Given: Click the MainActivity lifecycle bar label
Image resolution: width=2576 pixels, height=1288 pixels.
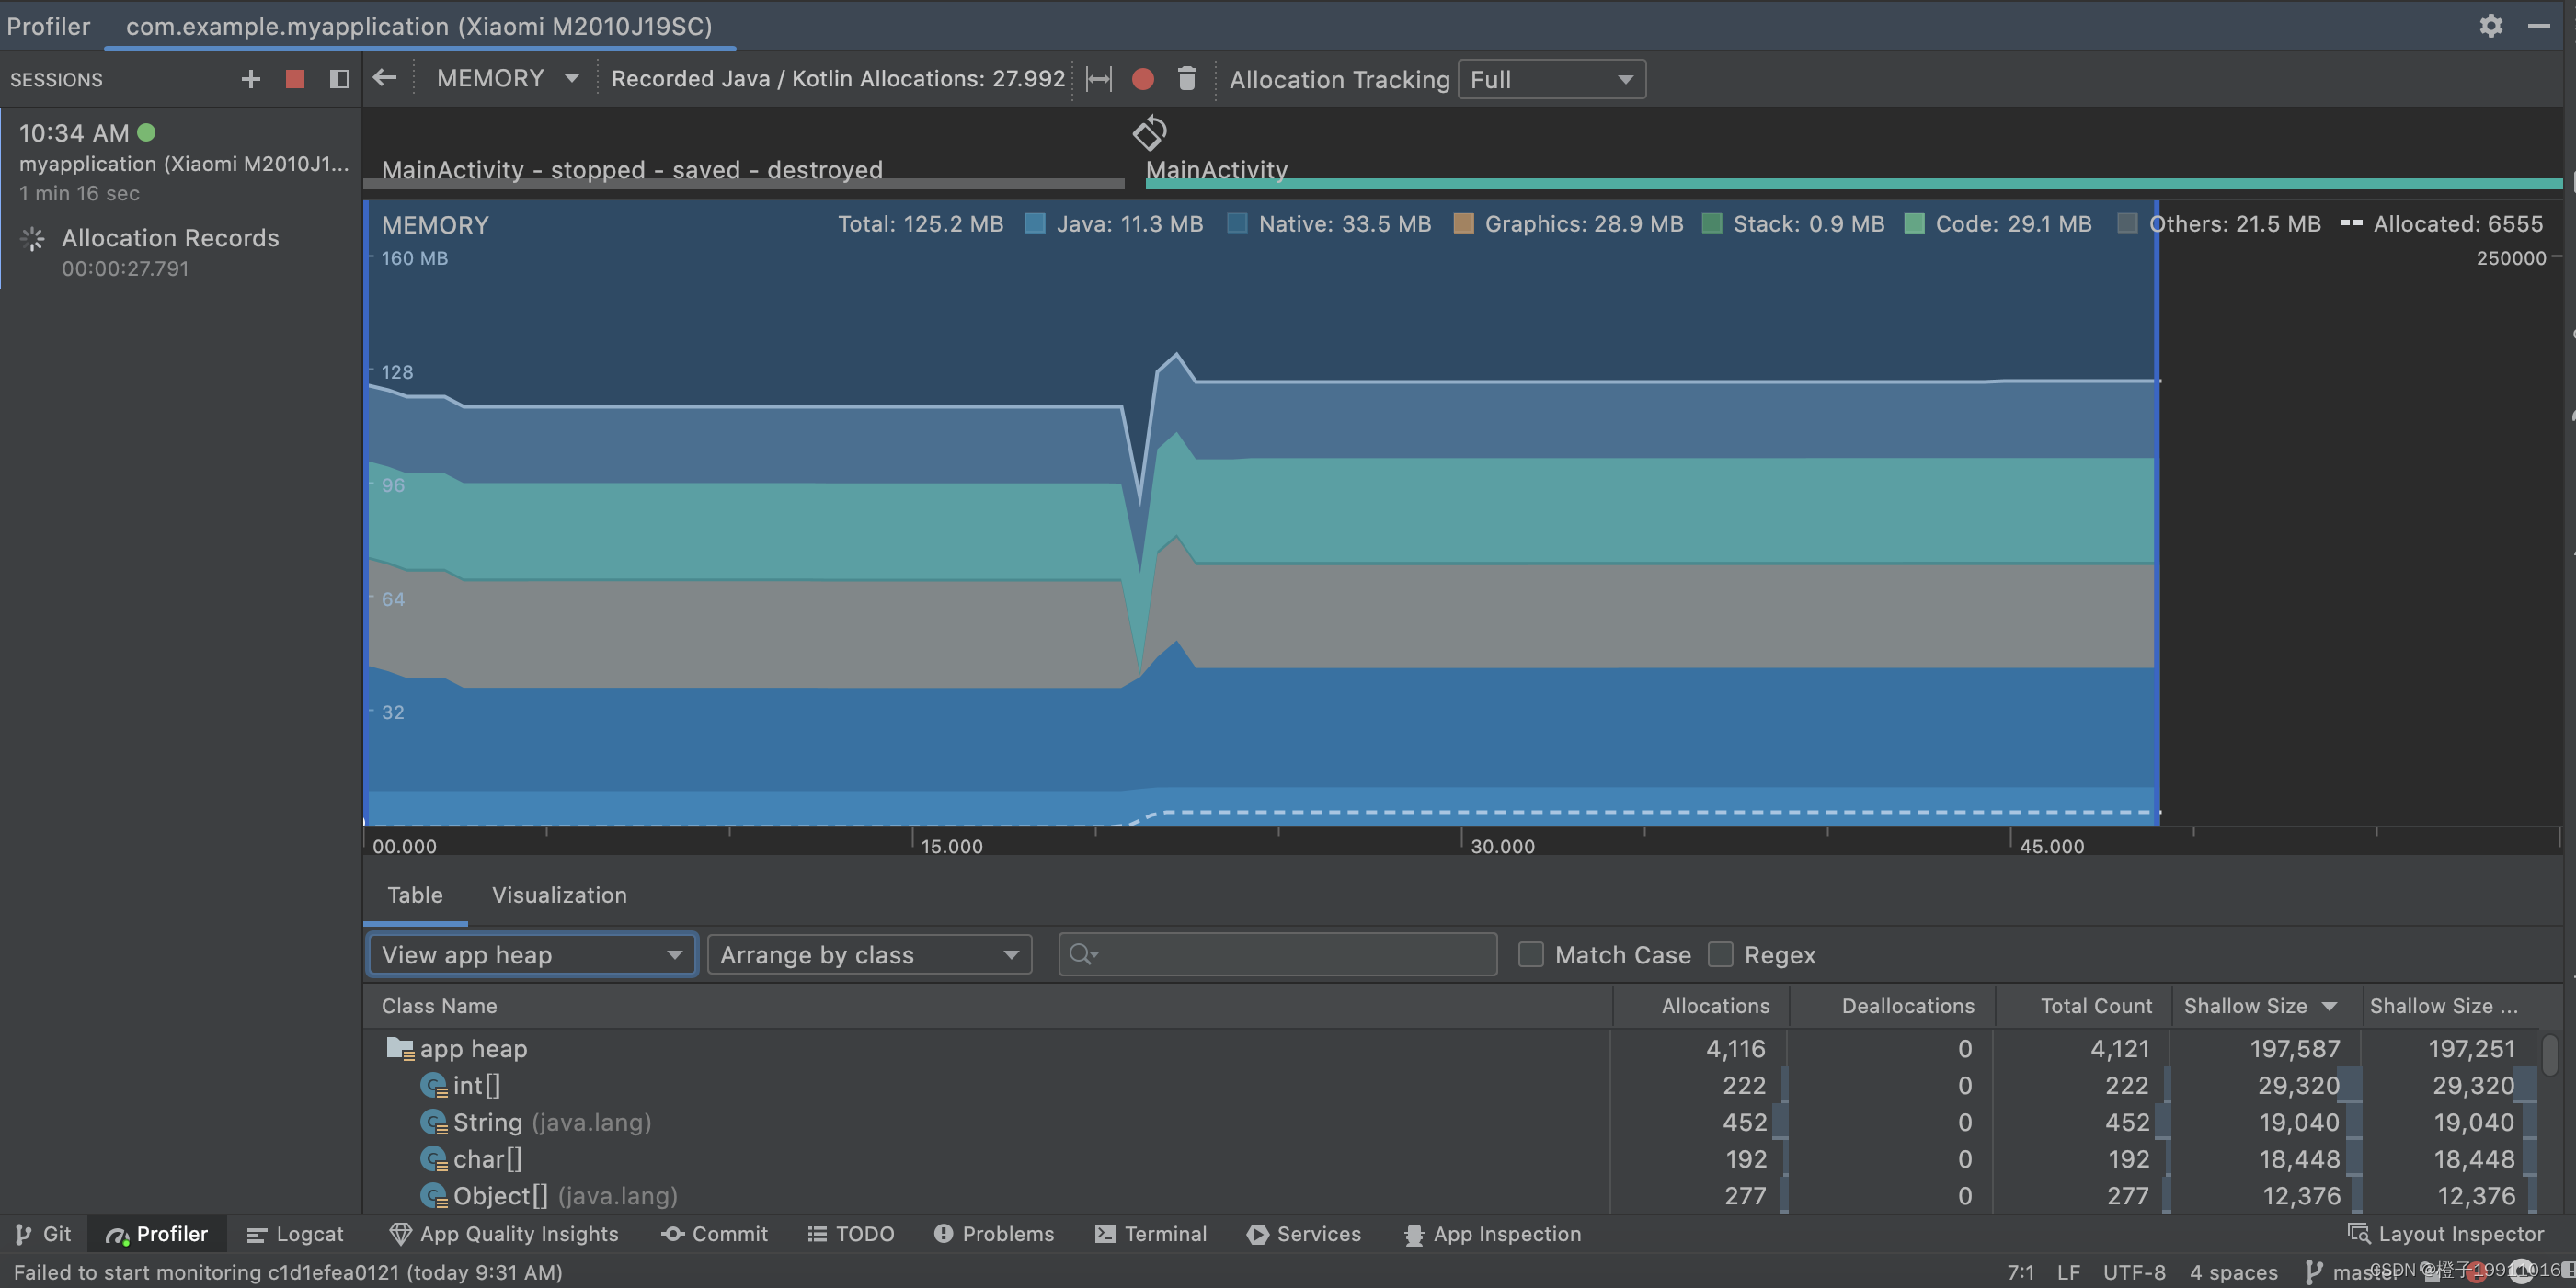Looking at the screenshot, I should tap(1216, 169).
